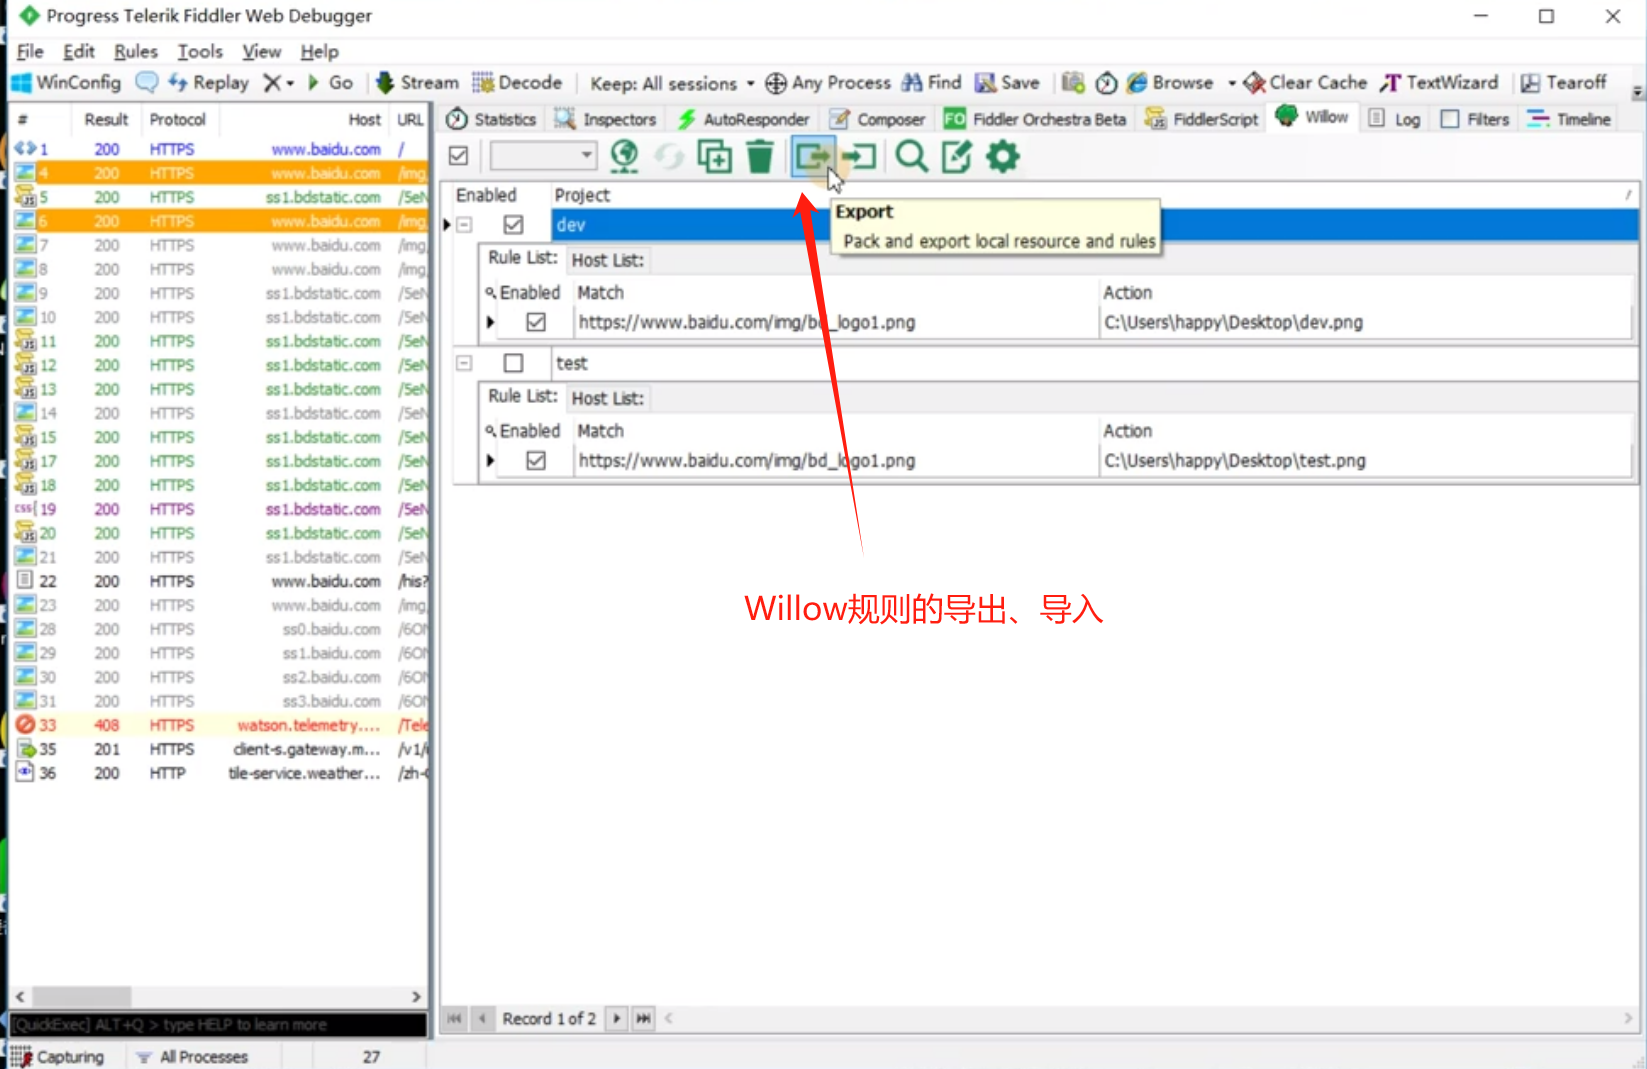Click the Willow search magnifier icon
This screenshot has height=1069, width=1647.
[x=911, y=157]
